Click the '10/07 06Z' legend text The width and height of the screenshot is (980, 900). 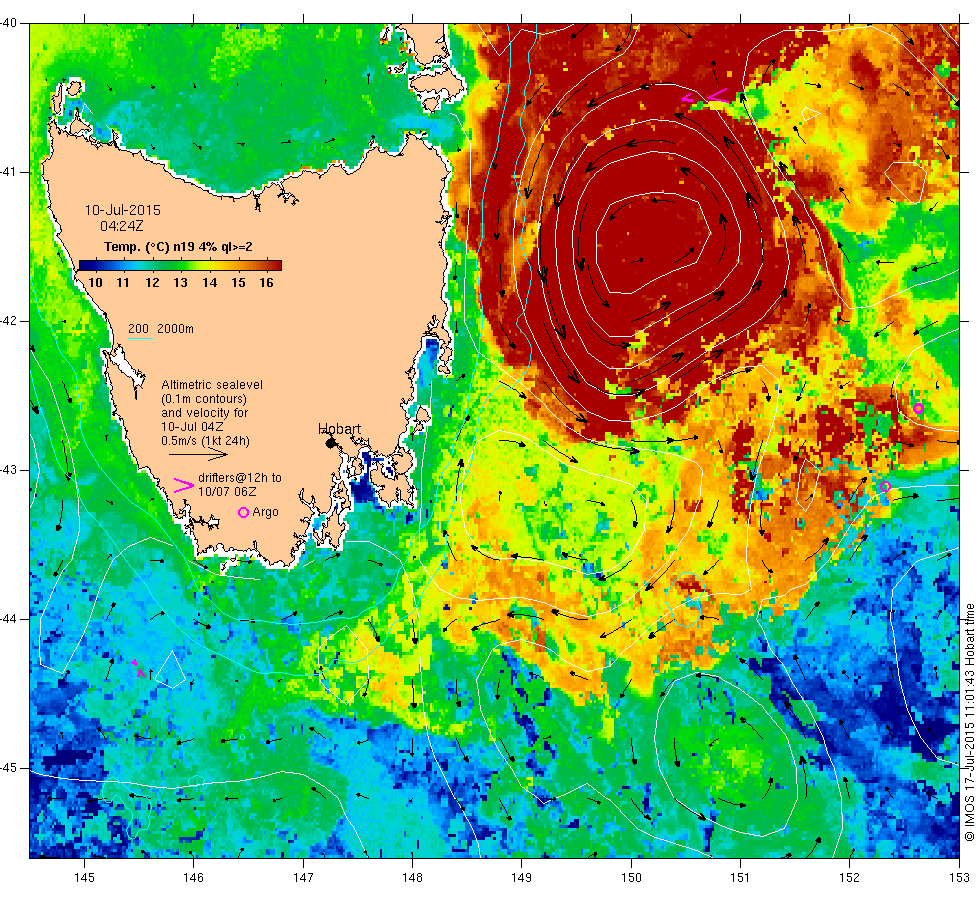[227, 492]
